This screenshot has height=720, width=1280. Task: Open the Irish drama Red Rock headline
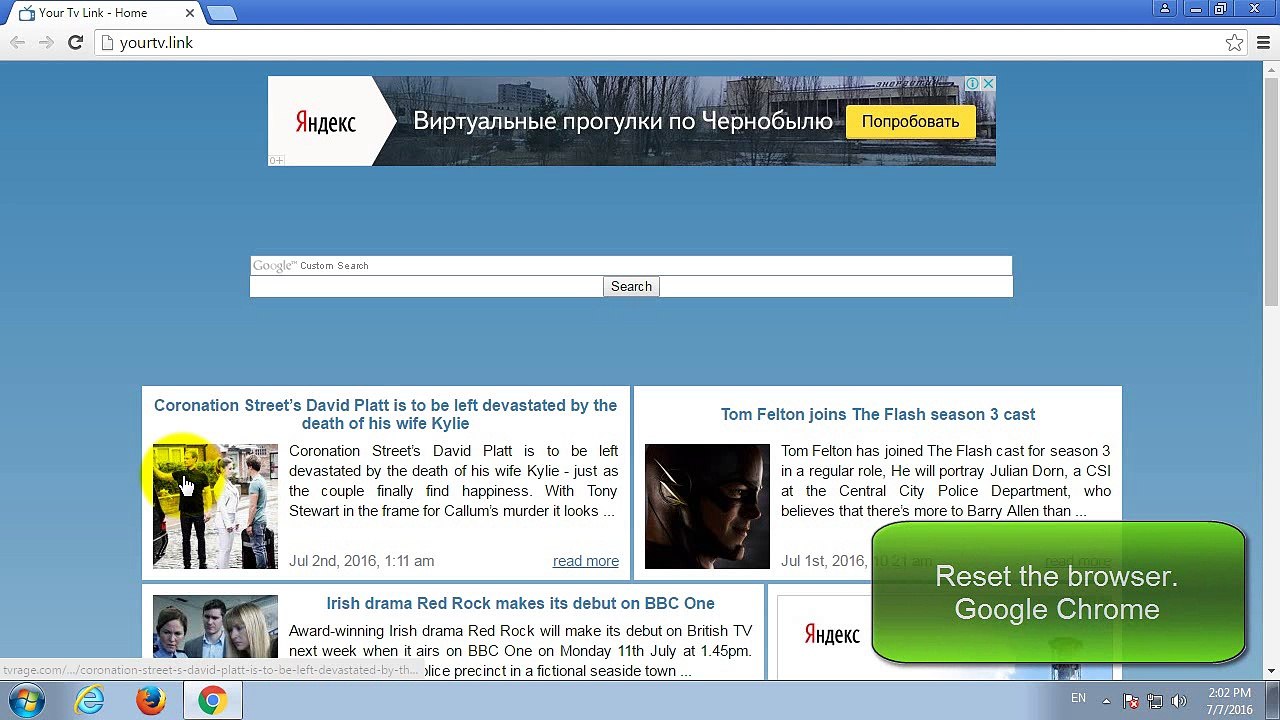(520, 603)
